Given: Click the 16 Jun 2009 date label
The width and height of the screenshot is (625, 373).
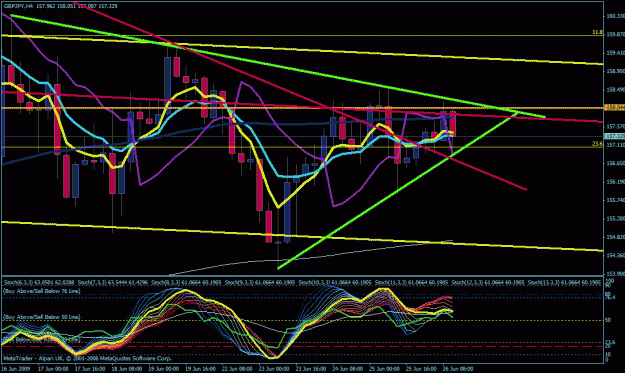Looking at the screenshot, I should (x=16, y=369).
